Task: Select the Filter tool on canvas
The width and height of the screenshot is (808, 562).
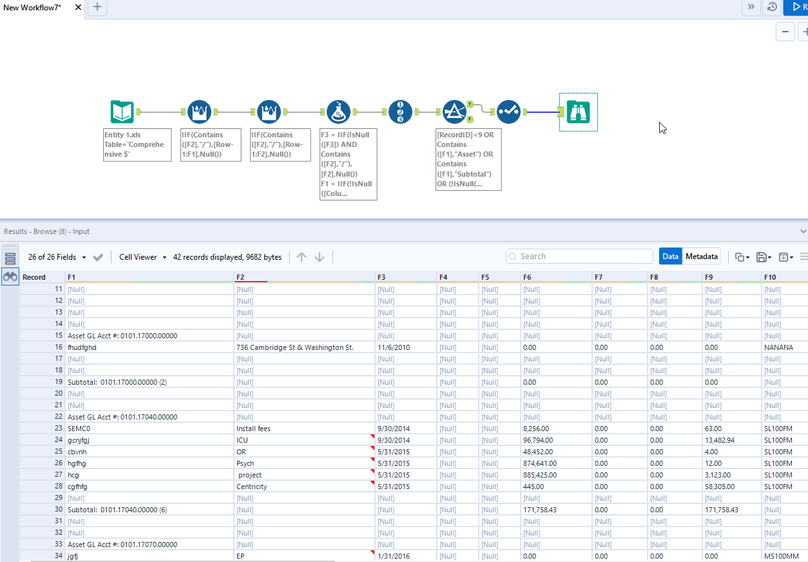Action: point(454,112)
